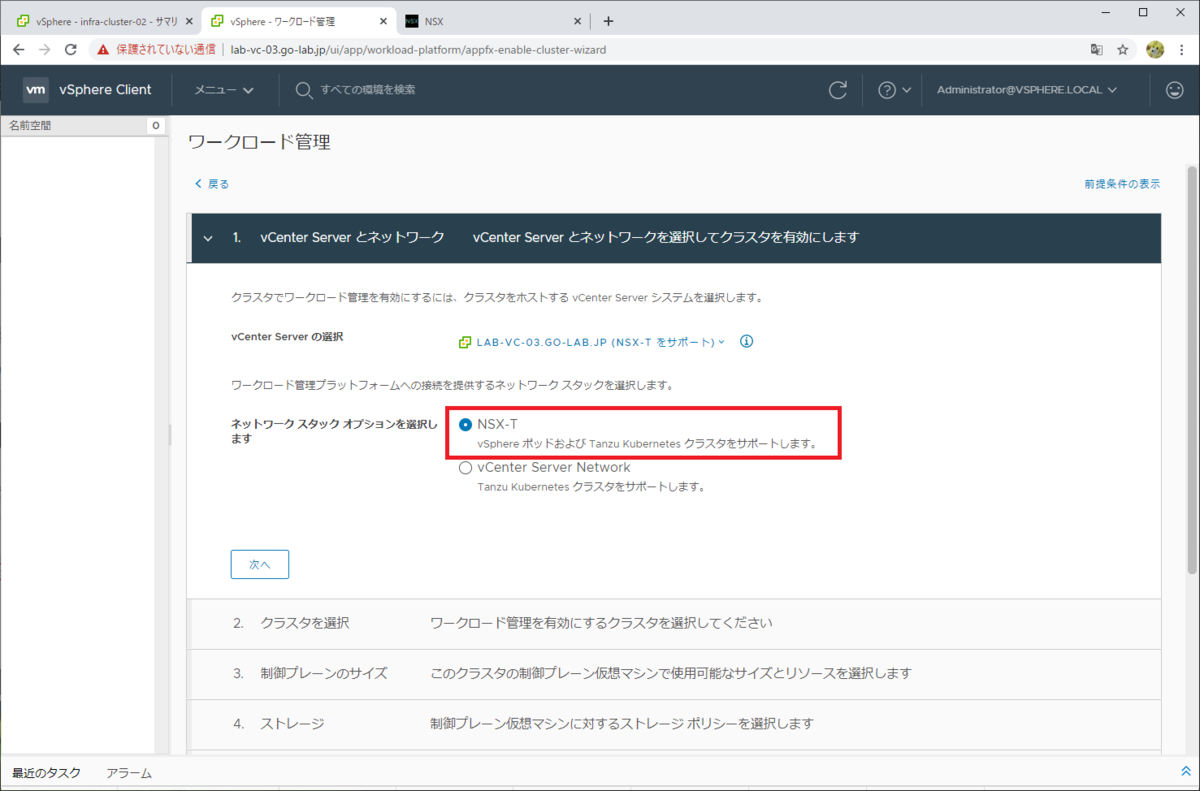Open the browser translate icon
The image size is (1200, 791).
coord(1096,48)
